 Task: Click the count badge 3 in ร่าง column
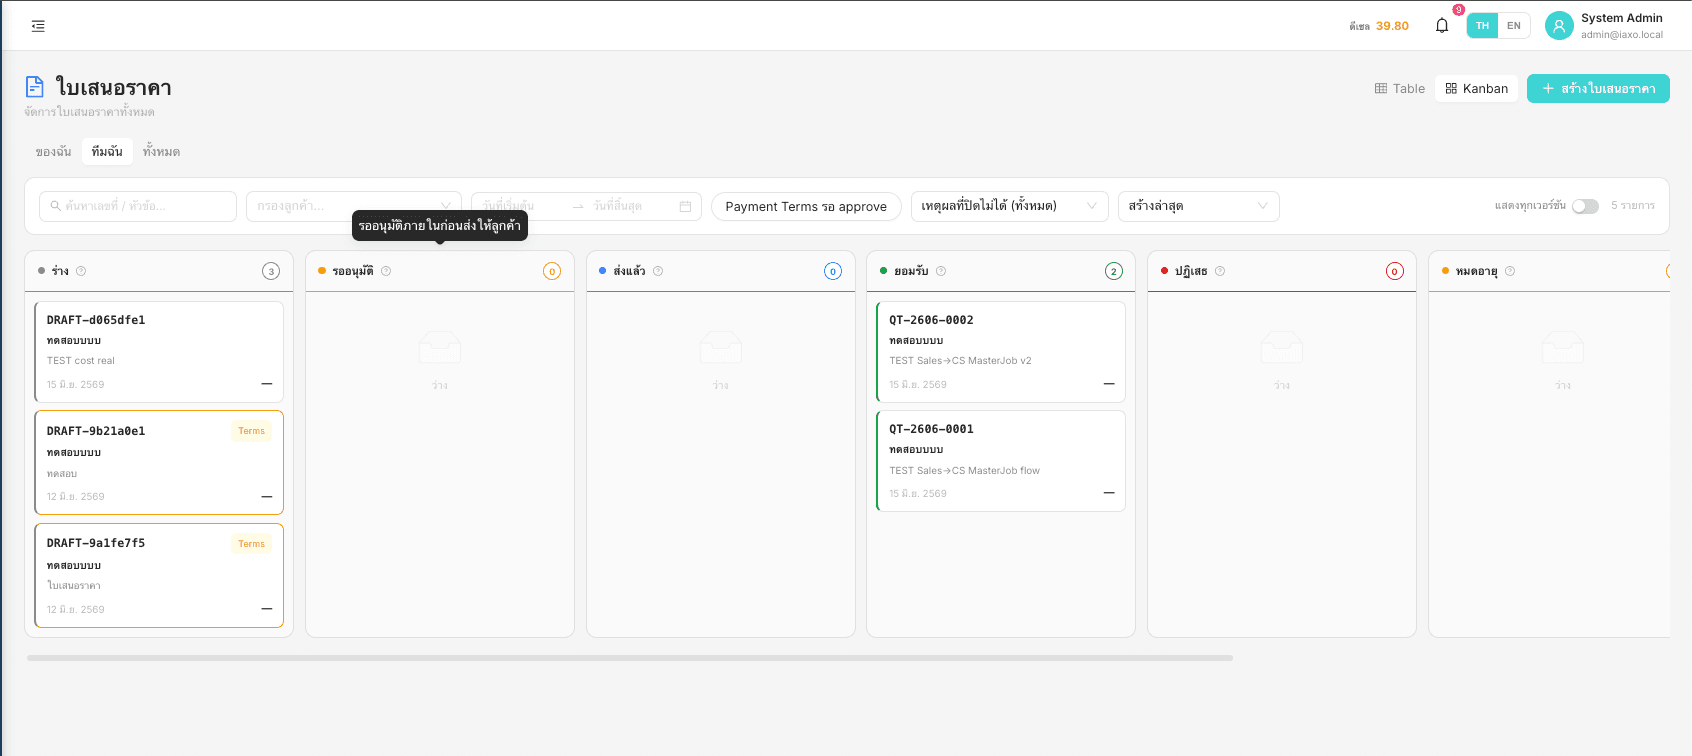(271, 271)
